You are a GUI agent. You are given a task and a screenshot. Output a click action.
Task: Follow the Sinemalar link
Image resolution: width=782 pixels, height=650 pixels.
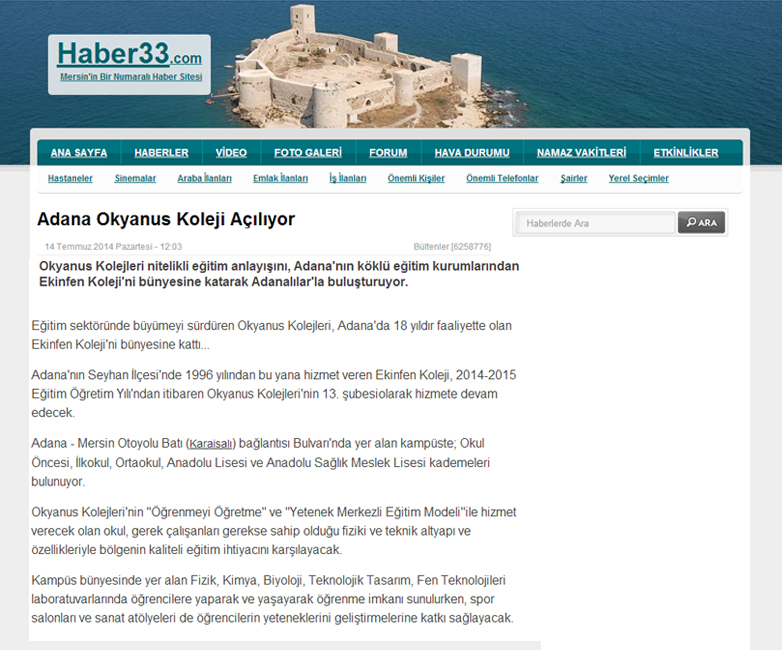[135, 178]
